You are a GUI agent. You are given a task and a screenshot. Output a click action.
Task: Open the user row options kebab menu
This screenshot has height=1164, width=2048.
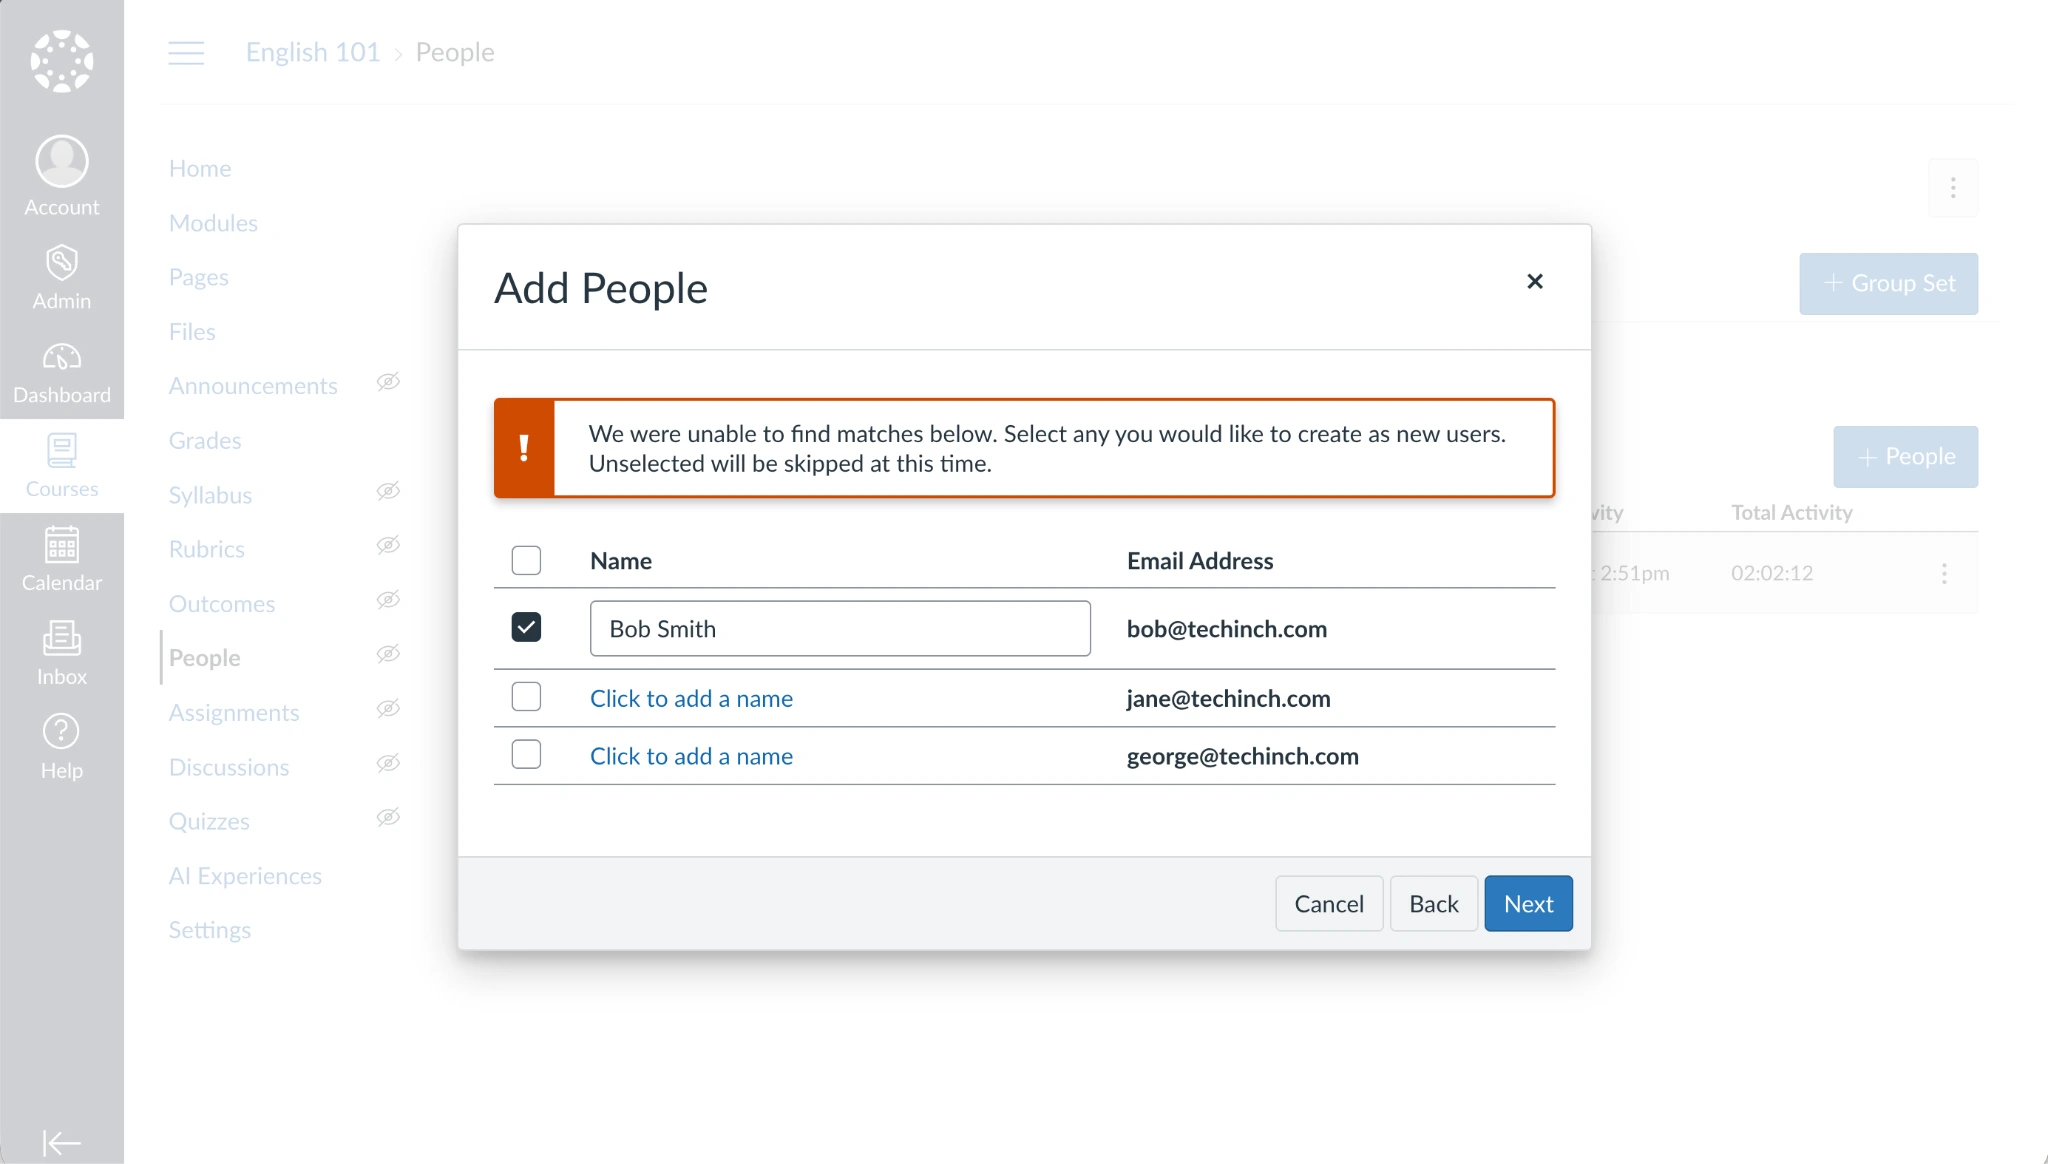click(1944, 573)
